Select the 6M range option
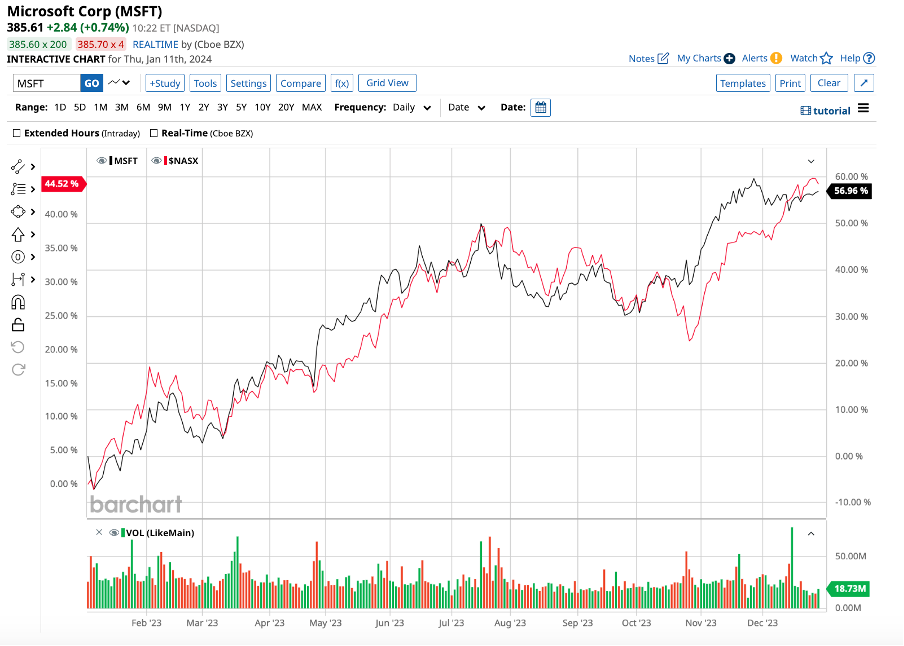Screen dimensions: 904x646 (143, 107)
